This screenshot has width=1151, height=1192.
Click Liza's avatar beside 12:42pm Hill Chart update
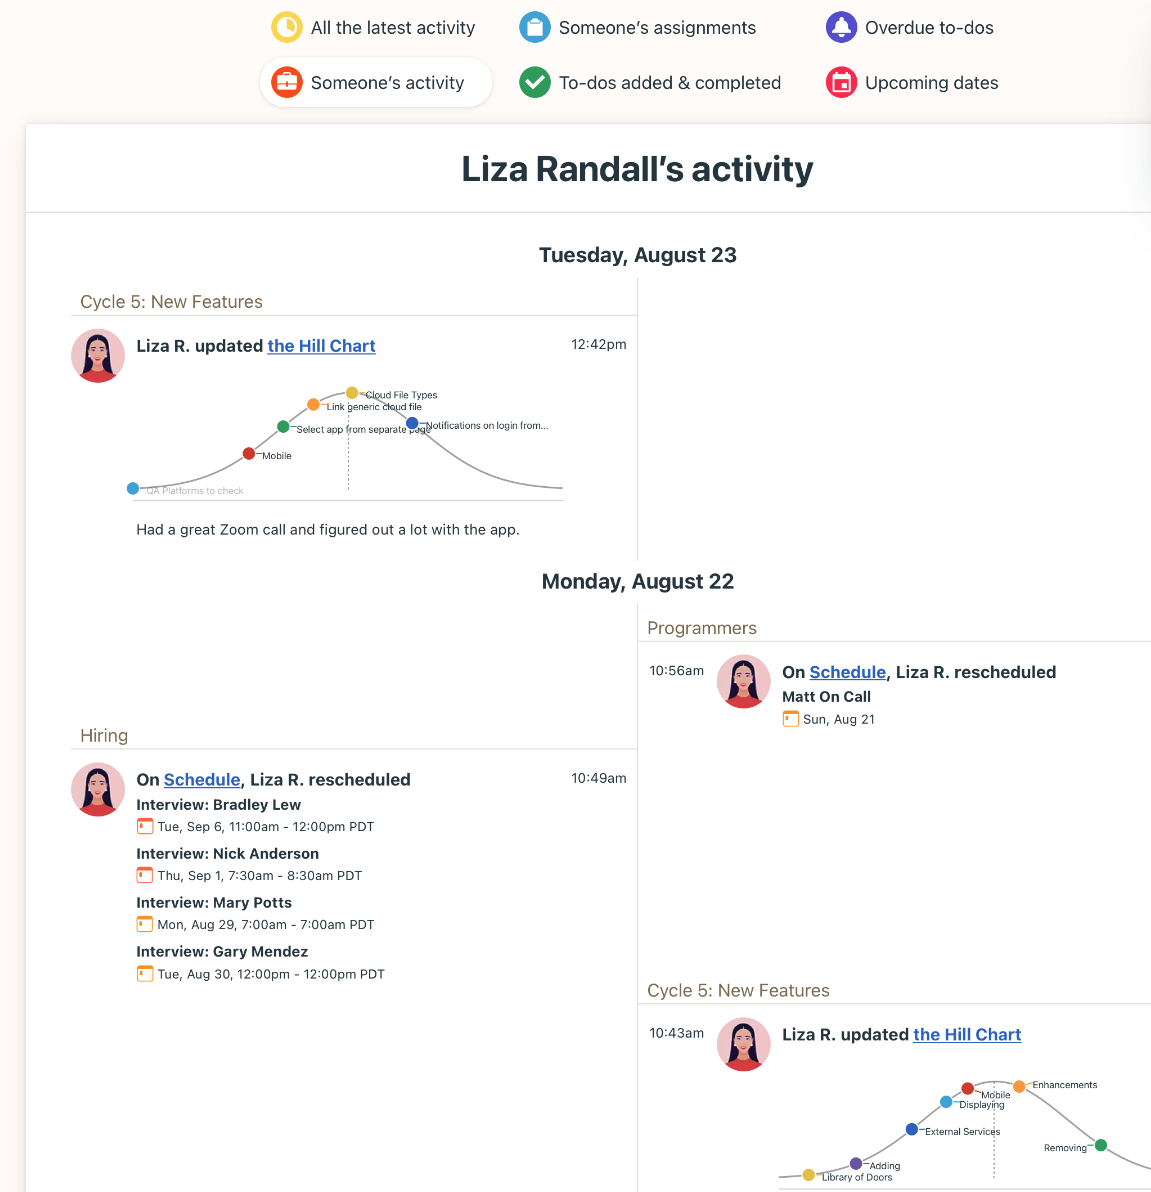coord(98,356)
